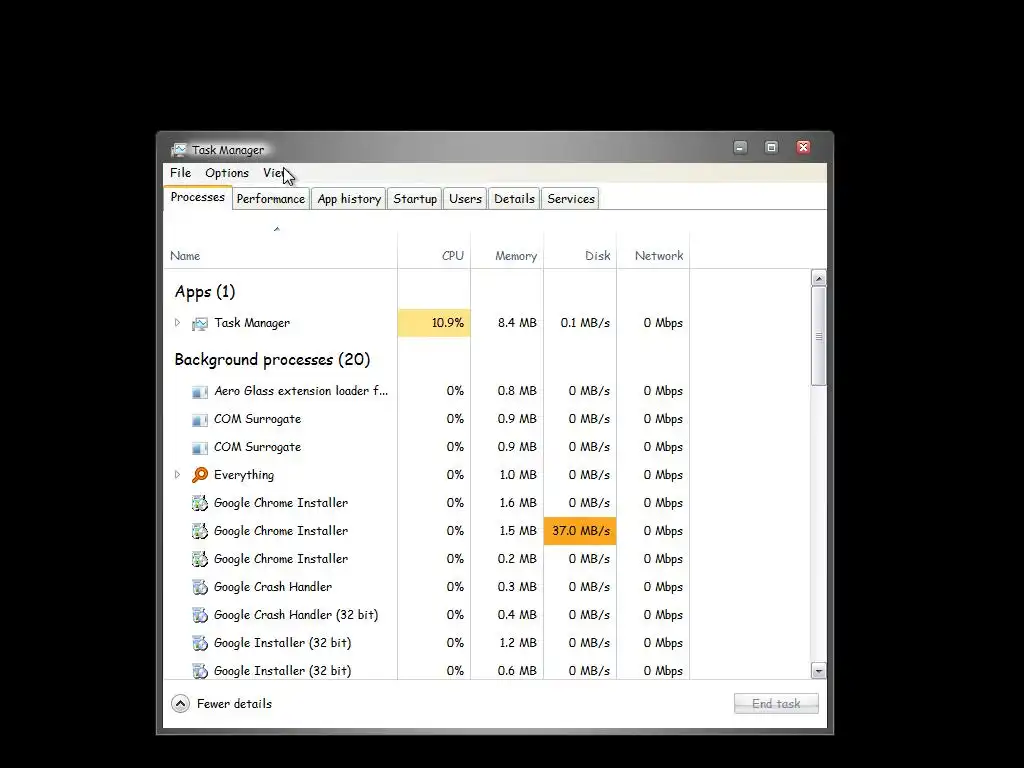Click the Aero Glass extension loader icon
The height and width of the screenshot is (768, 1024).
coord(199,392)
